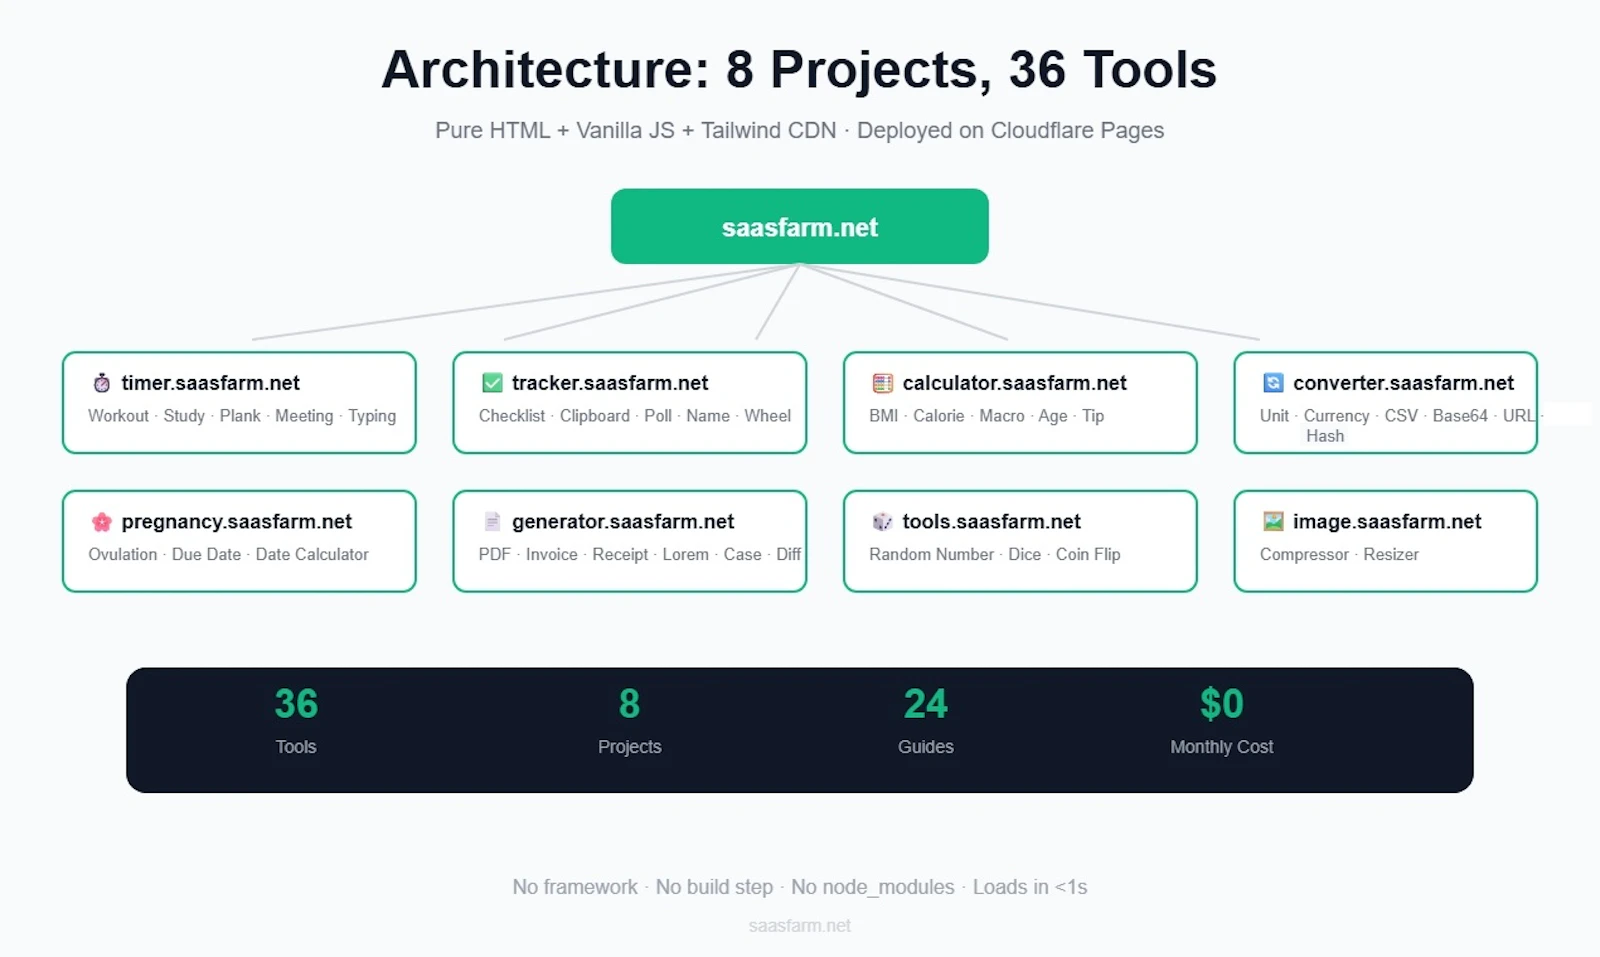Click the 'Checklist' text in the tracker card
The height and width of the screenshot is (957, 1600).
(512, 416)
